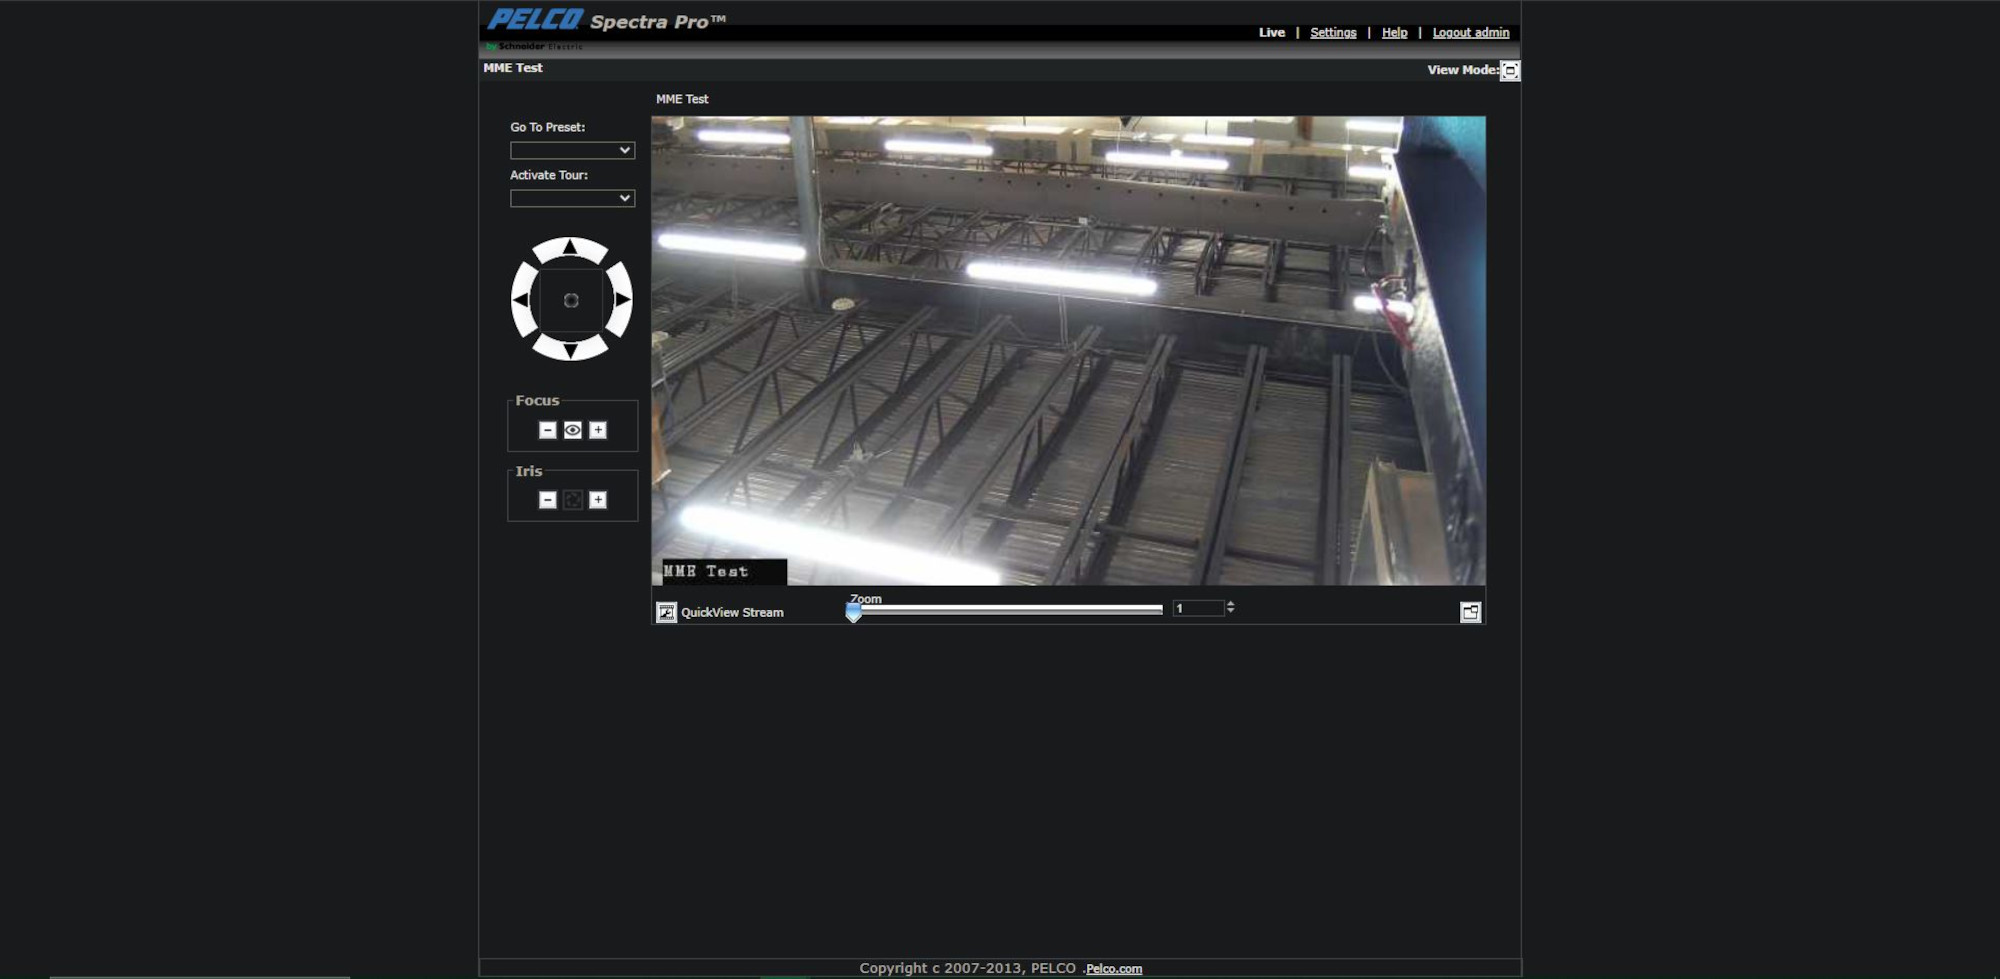This screenshot has width=2000, height=979.
Task: Click the Zoom slider handle
Action: click(x=853, y=612)
